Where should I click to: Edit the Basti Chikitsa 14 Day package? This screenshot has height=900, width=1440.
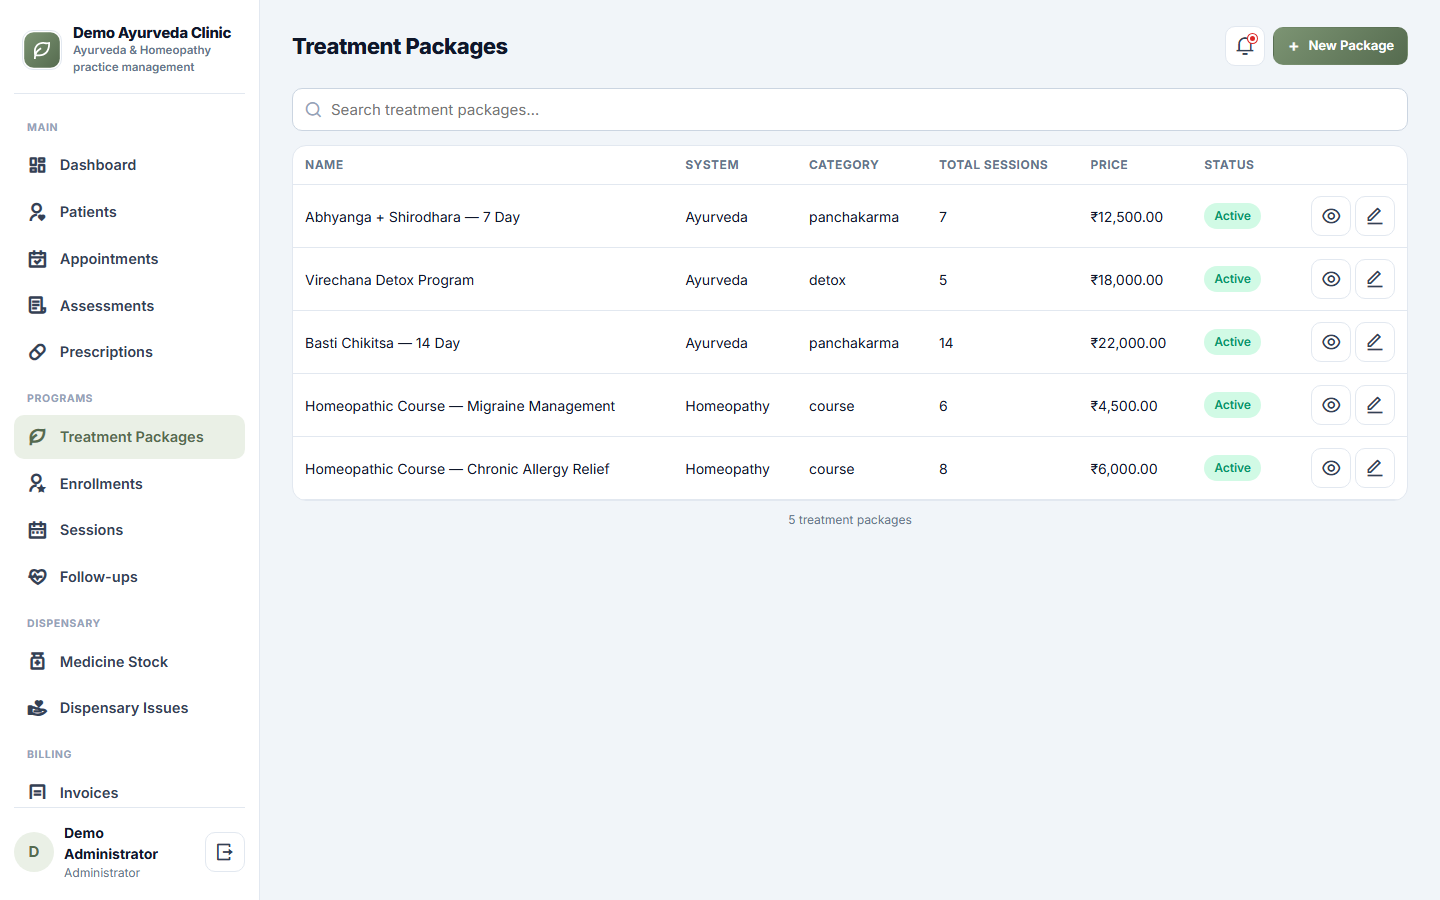[x=1375, y=342]
